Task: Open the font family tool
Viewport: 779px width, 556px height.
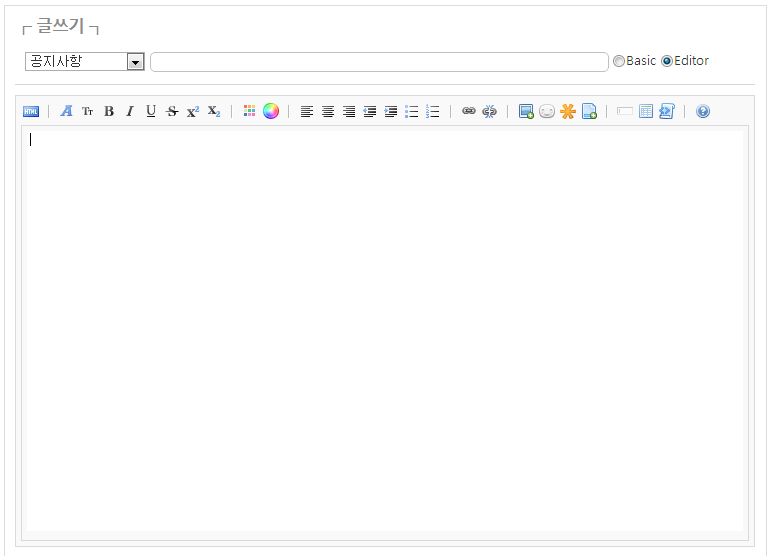Action: click(67, 112)
